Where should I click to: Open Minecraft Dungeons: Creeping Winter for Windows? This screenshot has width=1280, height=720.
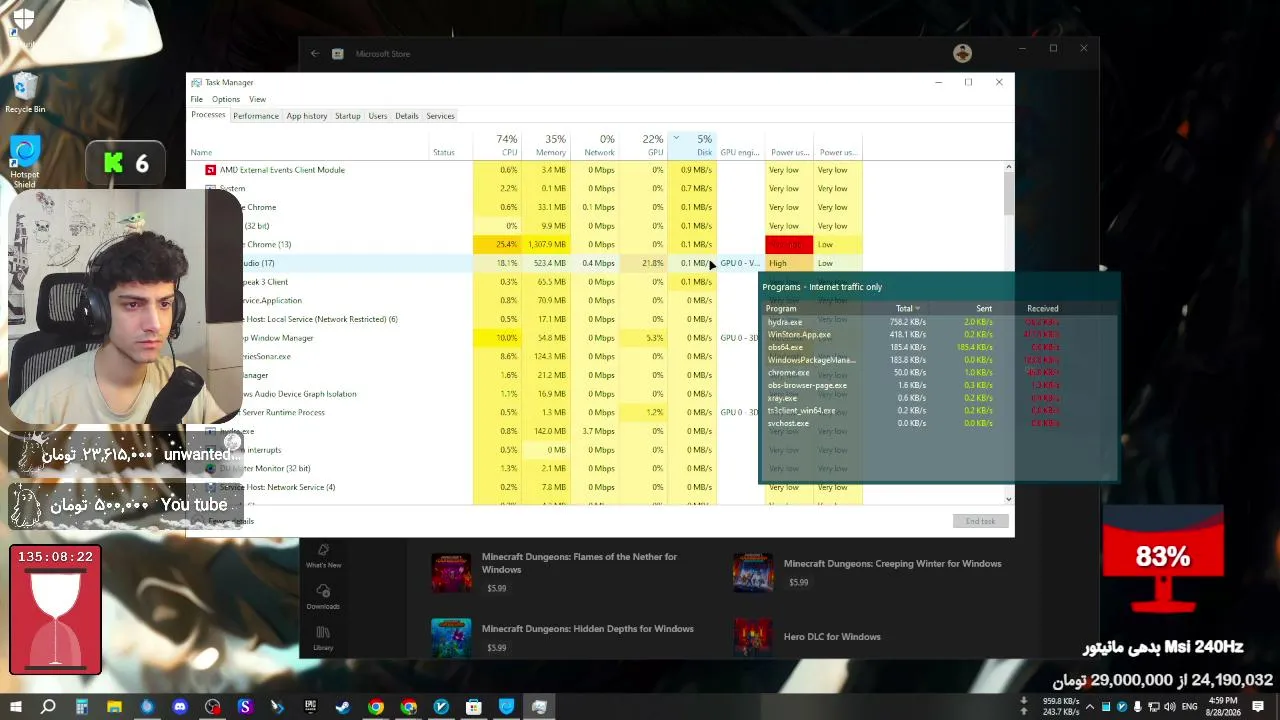(892, 564)
